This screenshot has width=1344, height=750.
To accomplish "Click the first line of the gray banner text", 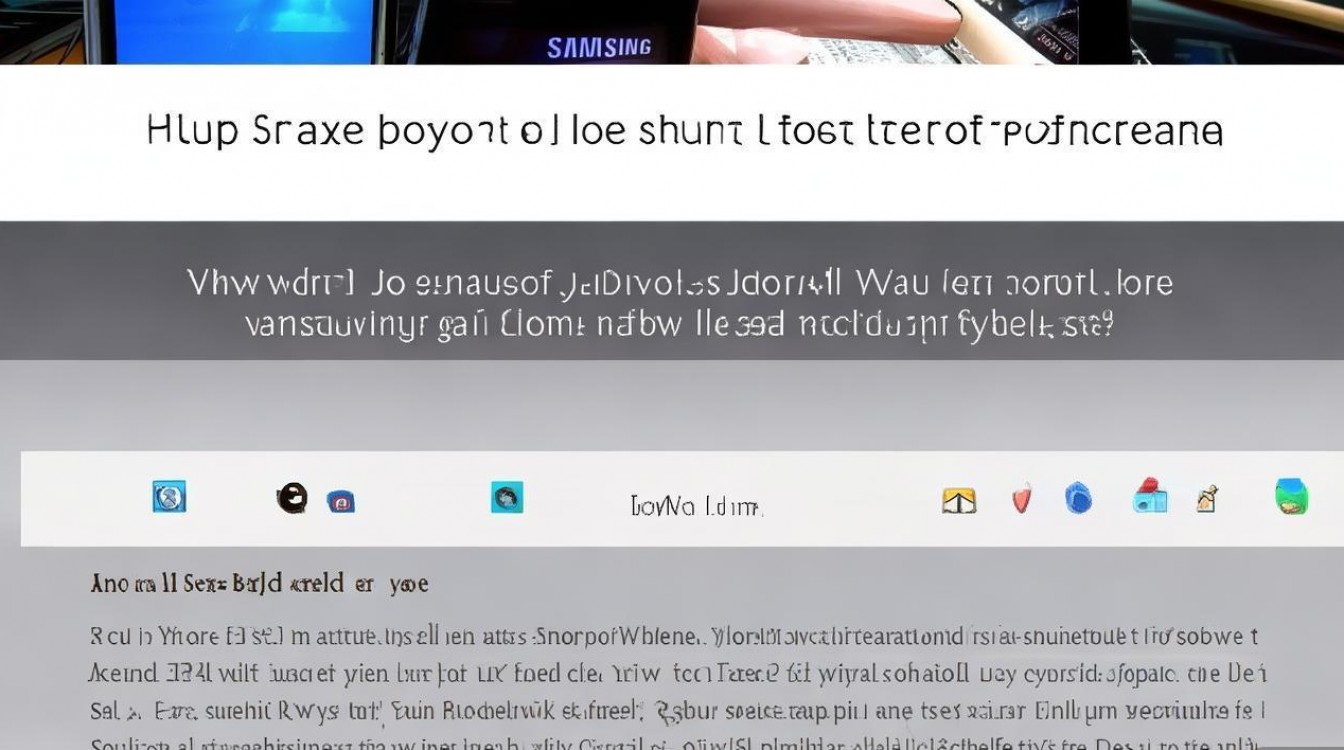I will coord(680,284).
